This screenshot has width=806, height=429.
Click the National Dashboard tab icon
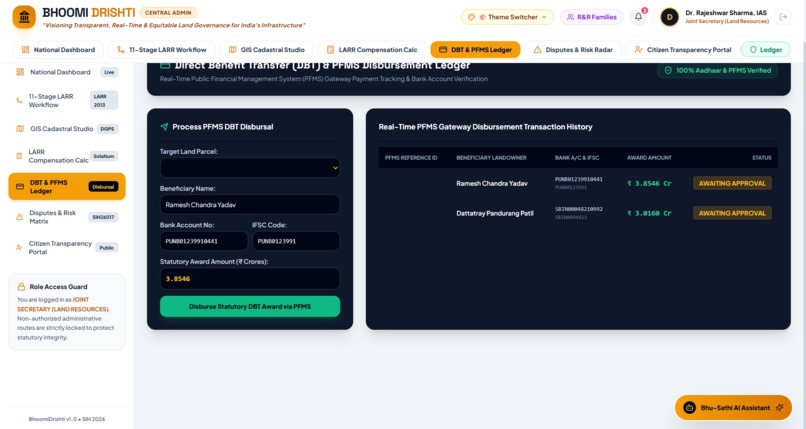25,50
